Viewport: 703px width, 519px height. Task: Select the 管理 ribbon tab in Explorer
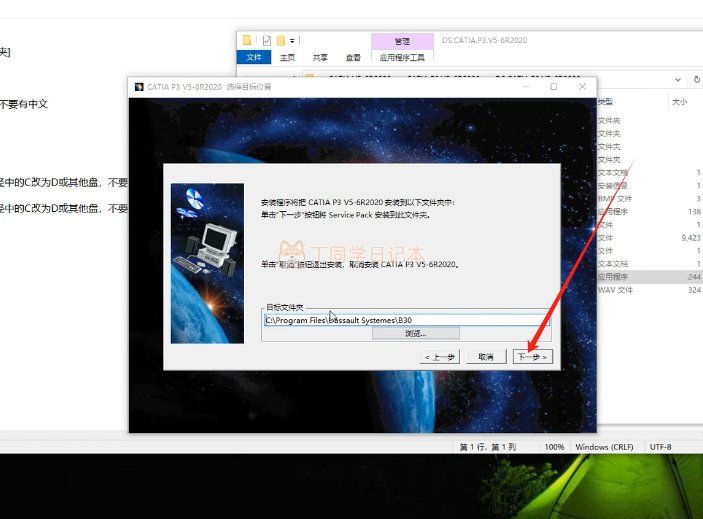click(x=402, y=41)
